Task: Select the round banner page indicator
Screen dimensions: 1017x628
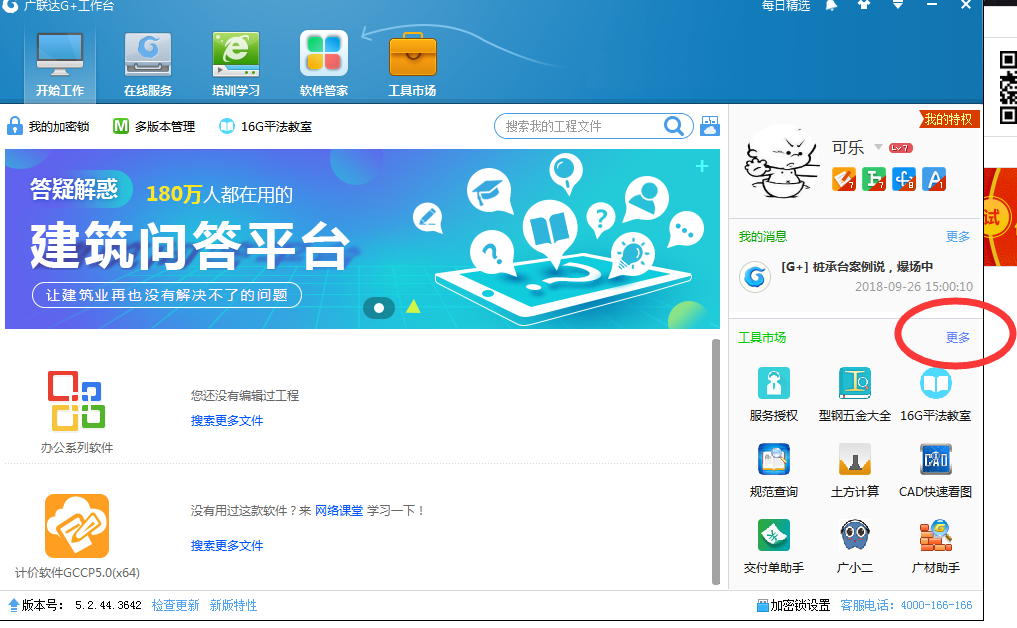Action: coord(379,308)
